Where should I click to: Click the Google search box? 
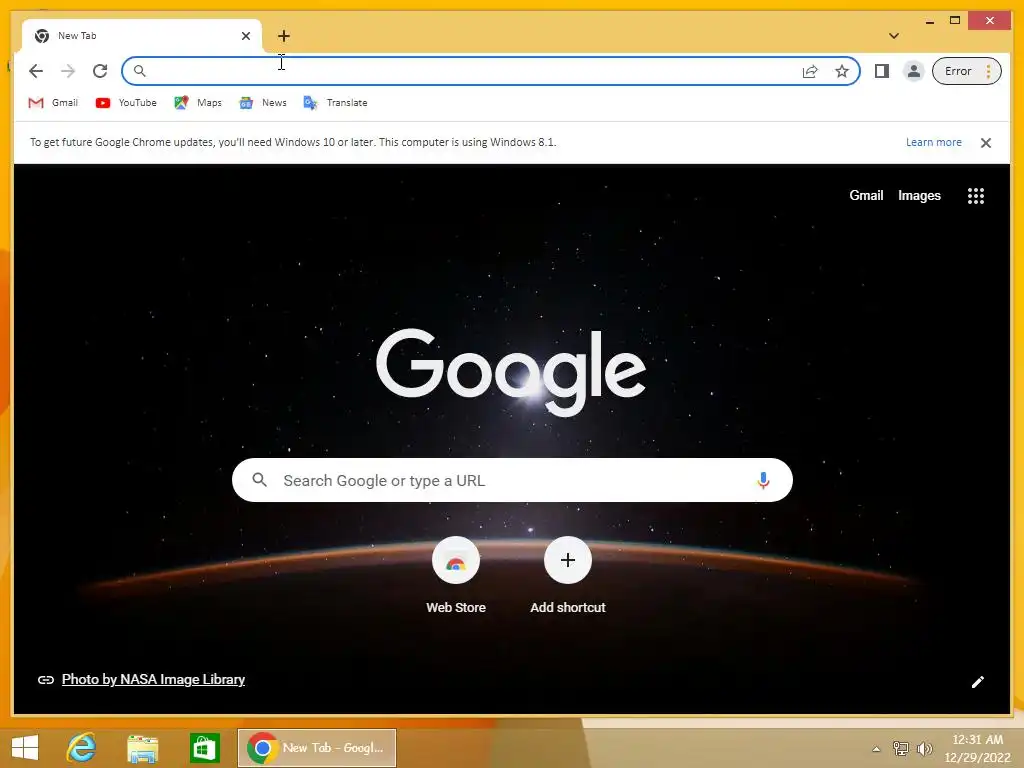512,480
